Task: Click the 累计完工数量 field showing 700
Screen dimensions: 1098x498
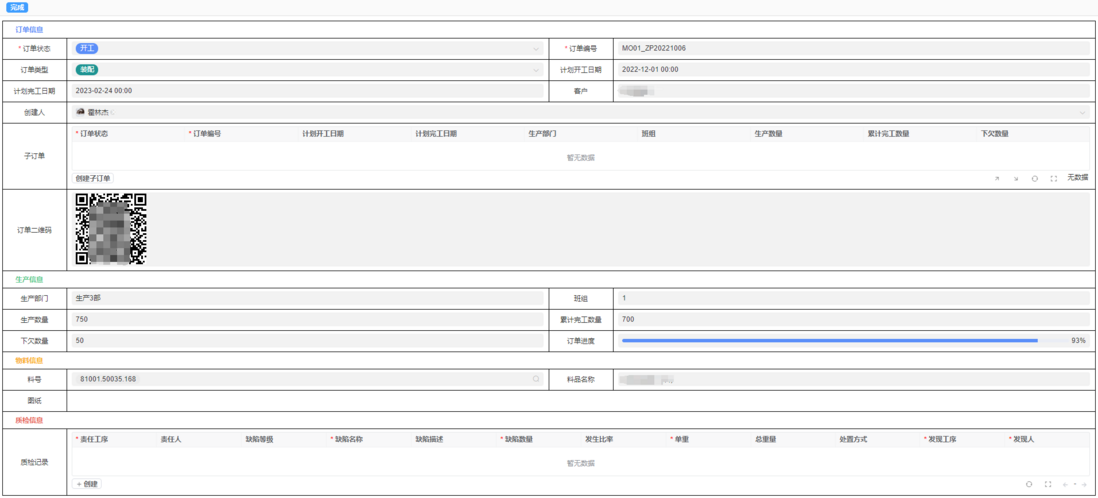Action: point(854,319)
